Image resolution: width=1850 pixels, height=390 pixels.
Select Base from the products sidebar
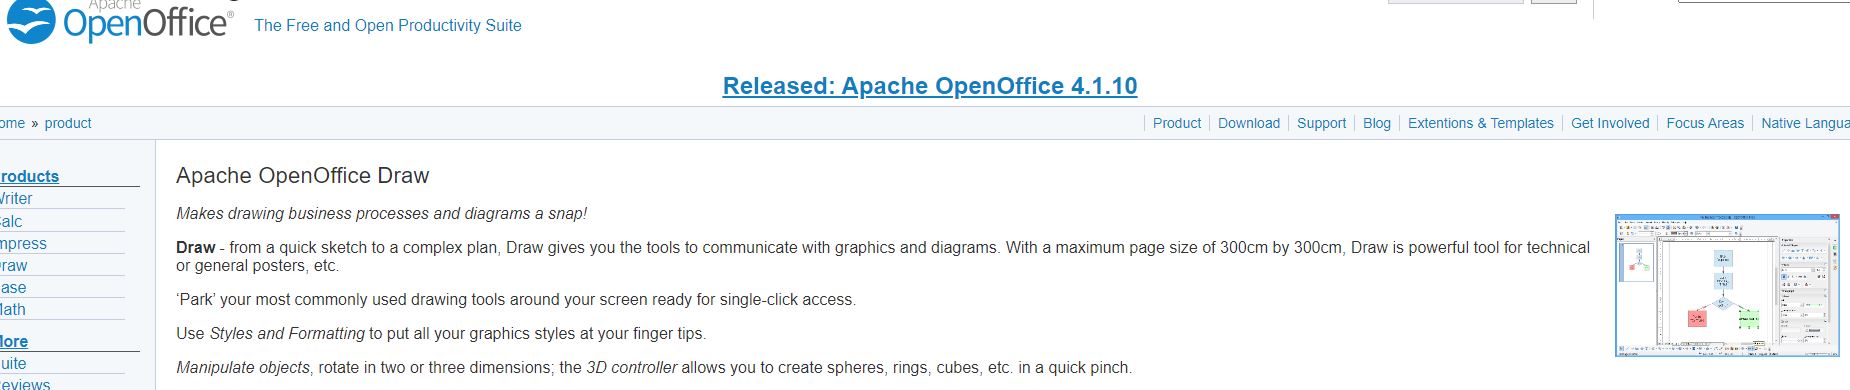coord(12,287)
